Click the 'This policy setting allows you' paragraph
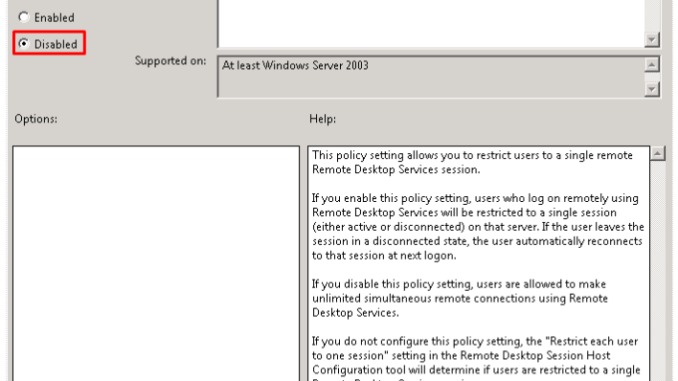Screen dimensions: 678x381 point(472,162)
